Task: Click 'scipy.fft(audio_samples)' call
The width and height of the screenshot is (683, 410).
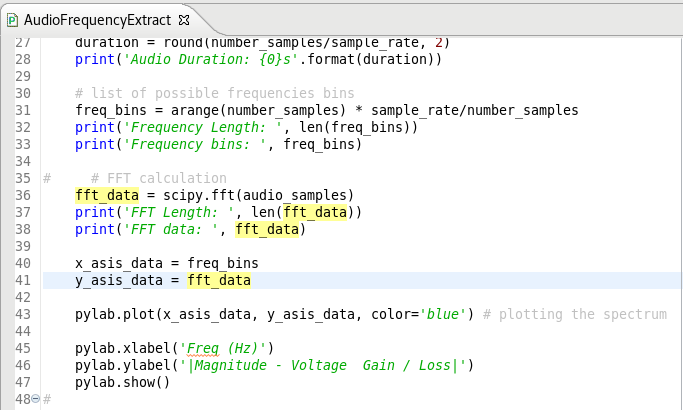Action: pos(259,195)
